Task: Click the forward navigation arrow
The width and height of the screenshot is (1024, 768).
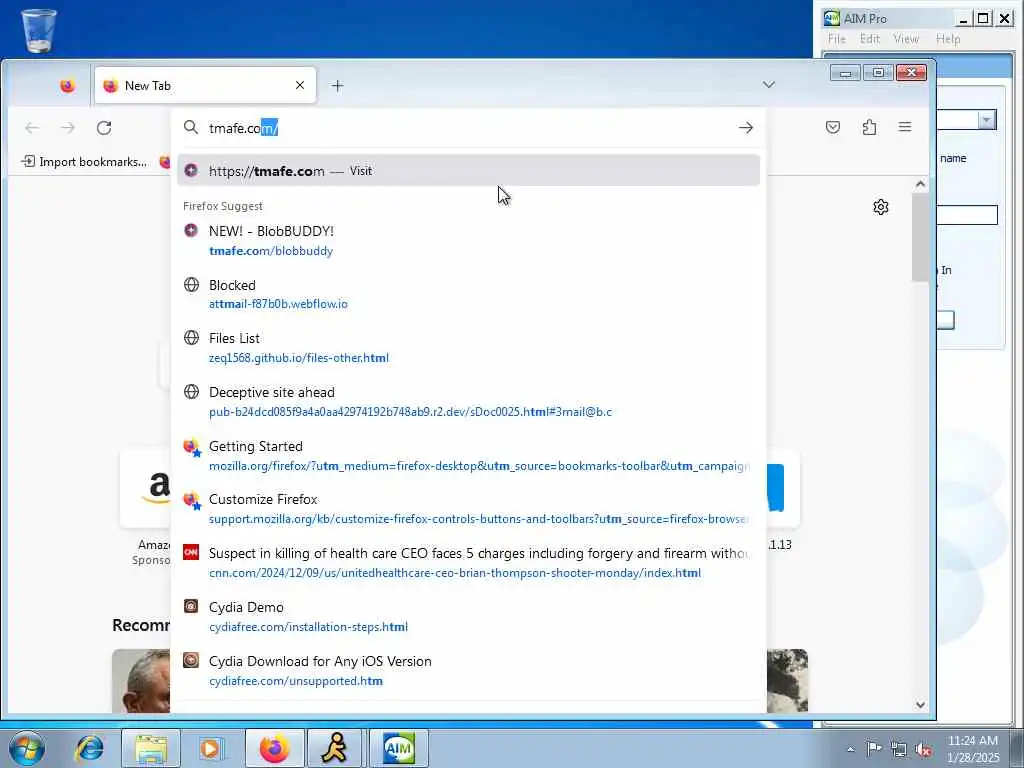Action: [68, 127]
